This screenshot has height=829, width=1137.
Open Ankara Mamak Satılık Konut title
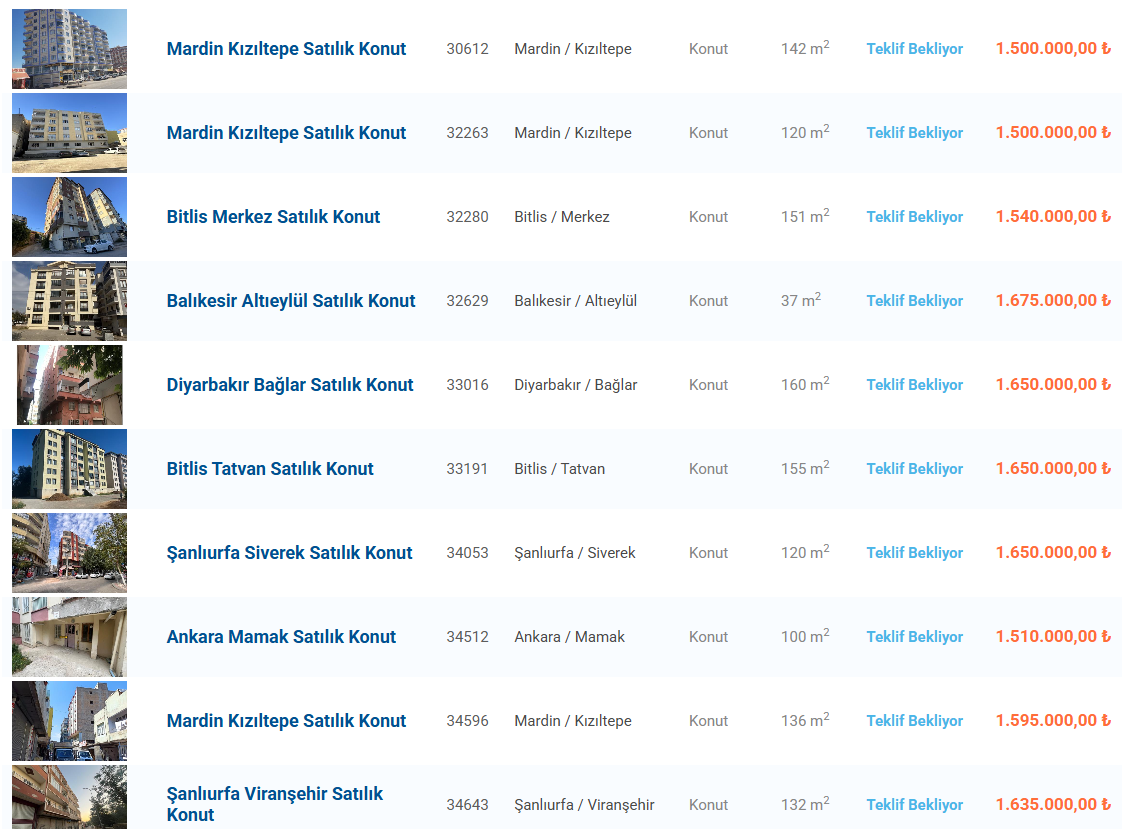tap(281, 637)
